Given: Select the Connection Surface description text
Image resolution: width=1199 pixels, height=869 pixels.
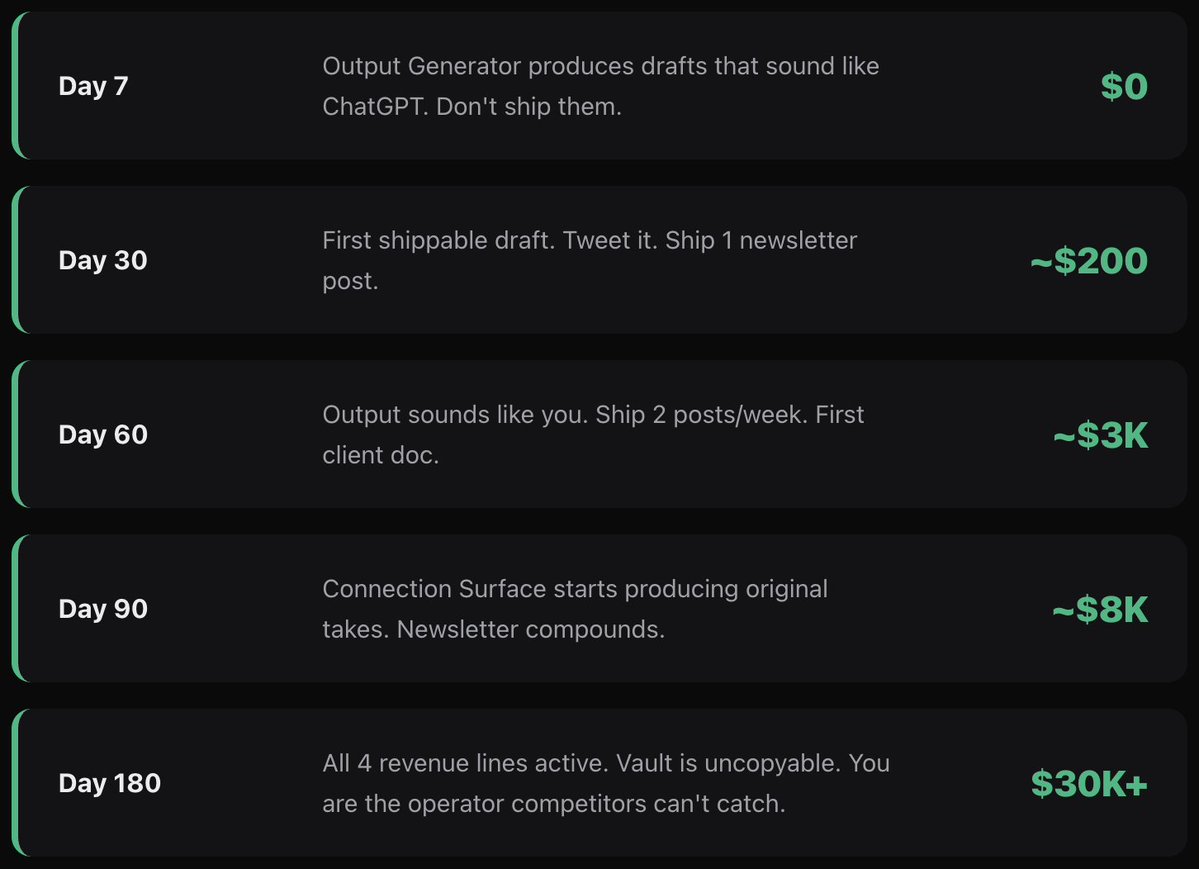Looking at the screenshot, I should (x=575, y=609).
